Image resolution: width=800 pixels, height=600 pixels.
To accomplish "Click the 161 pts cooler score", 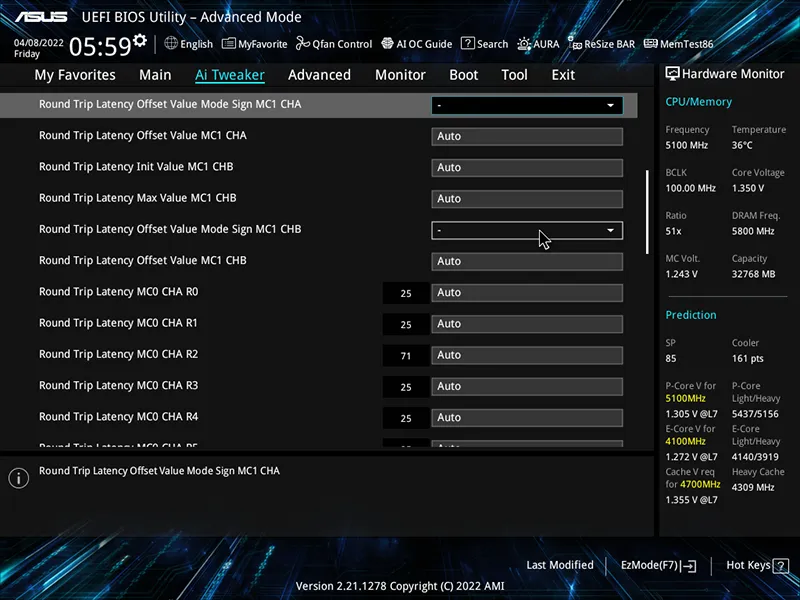I will coord(747,358).
